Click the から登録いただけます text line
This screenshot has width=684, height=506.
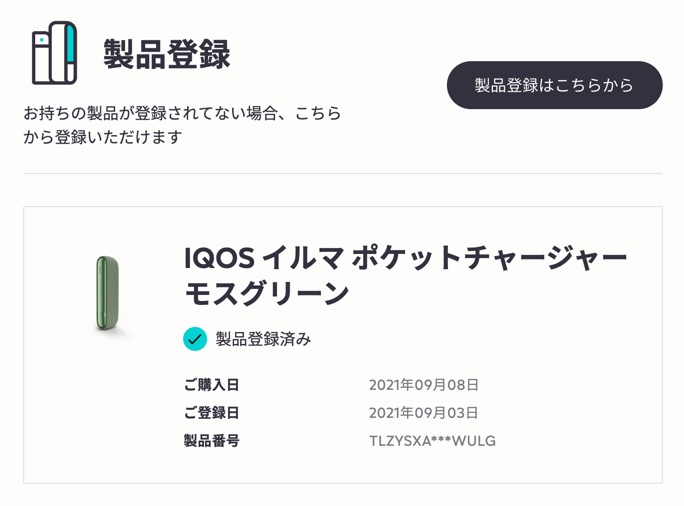(103, 137)
